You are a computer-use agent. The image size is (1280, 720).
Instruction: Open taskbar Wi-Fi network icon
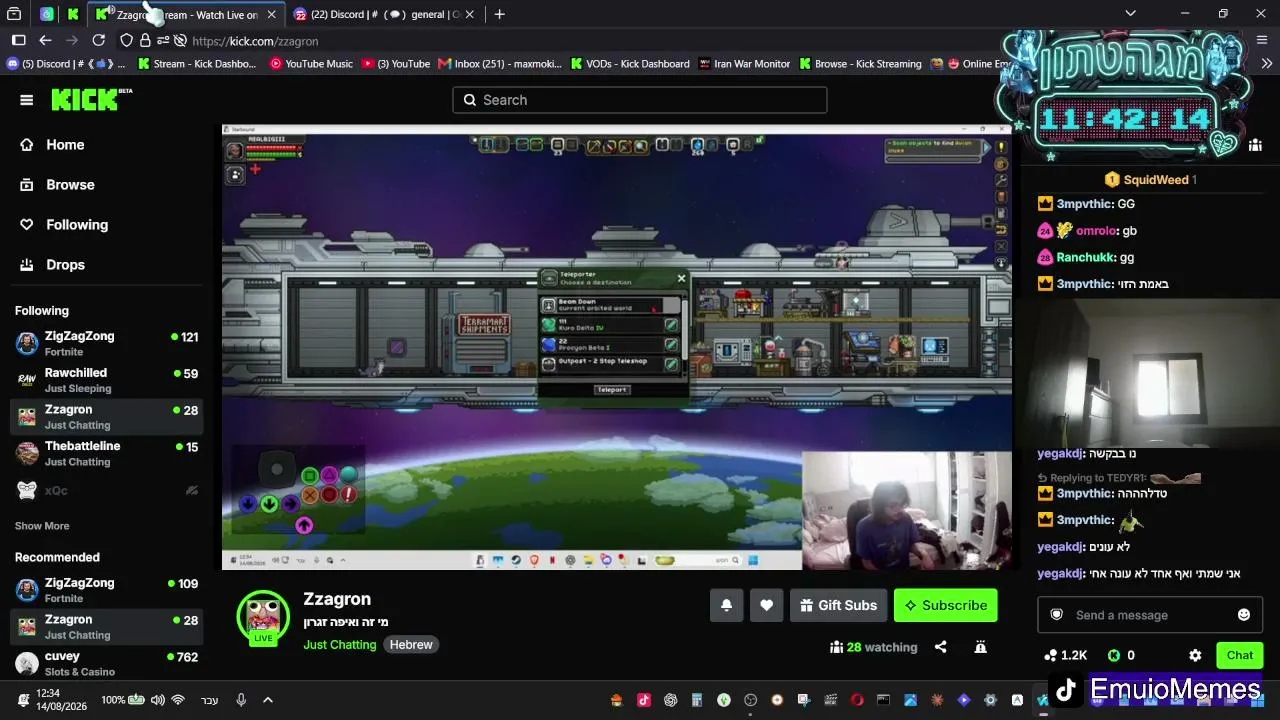click(x=178, y=700)
